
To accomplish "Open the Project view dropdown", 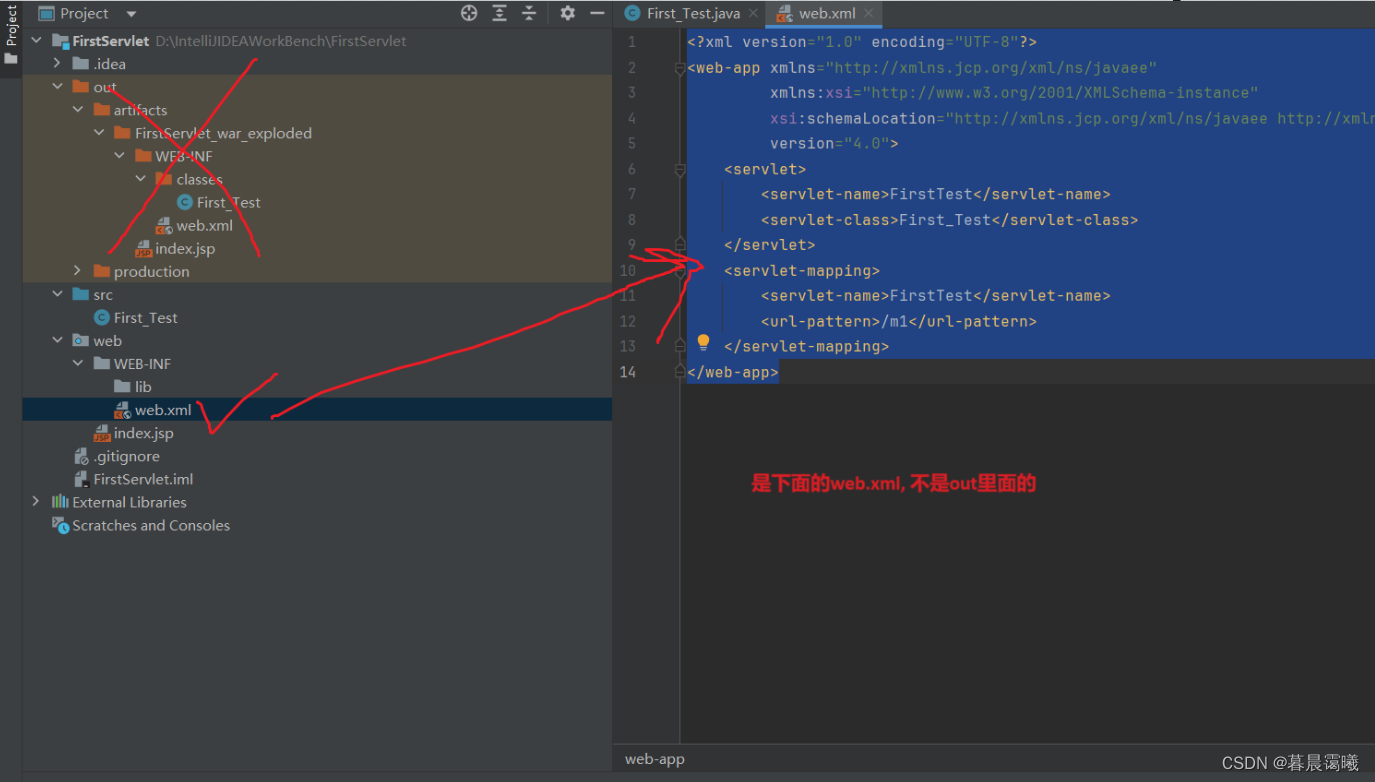I will tap(132, 14).
